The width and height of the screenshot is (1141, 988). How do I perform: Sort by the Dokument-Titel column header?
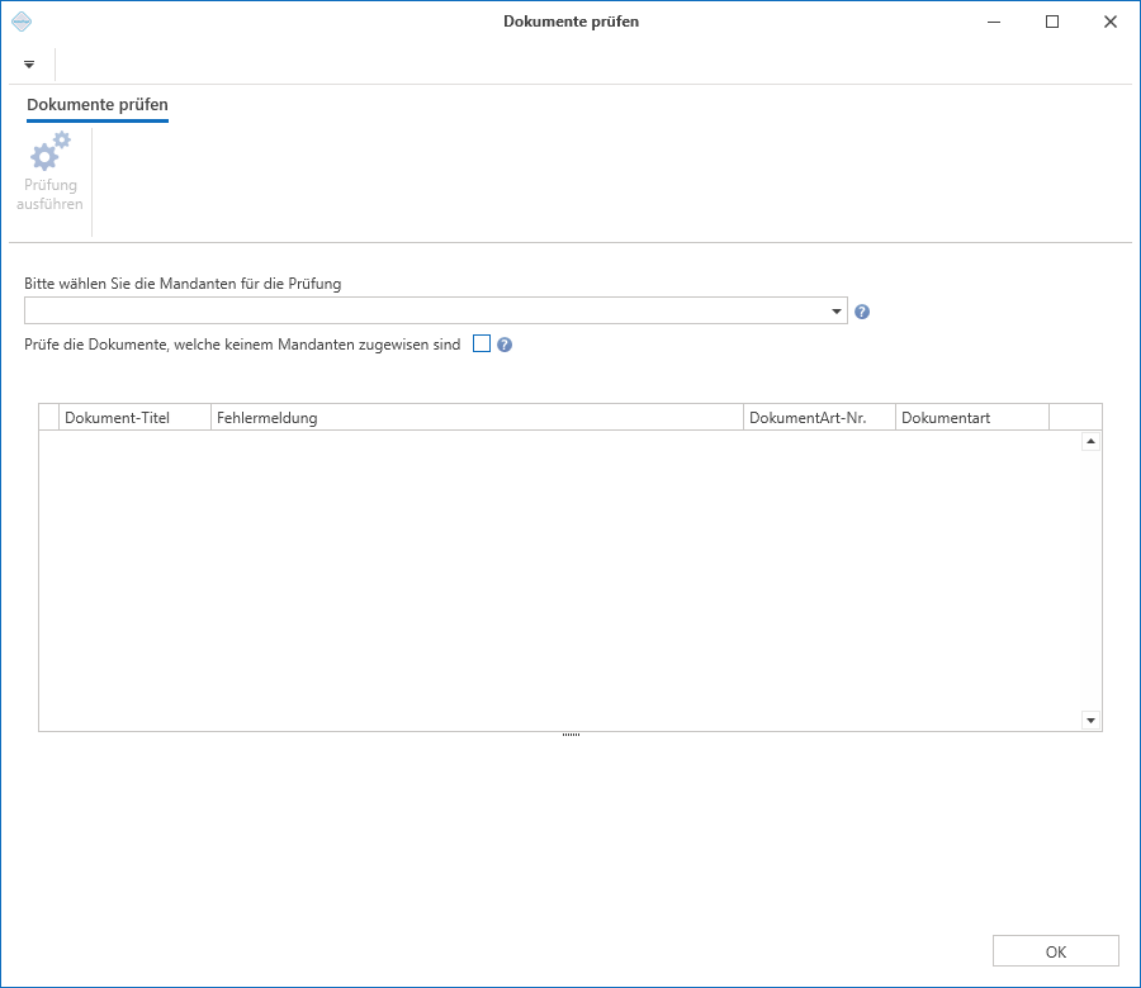pyautogui.click(x=135, y=418)
